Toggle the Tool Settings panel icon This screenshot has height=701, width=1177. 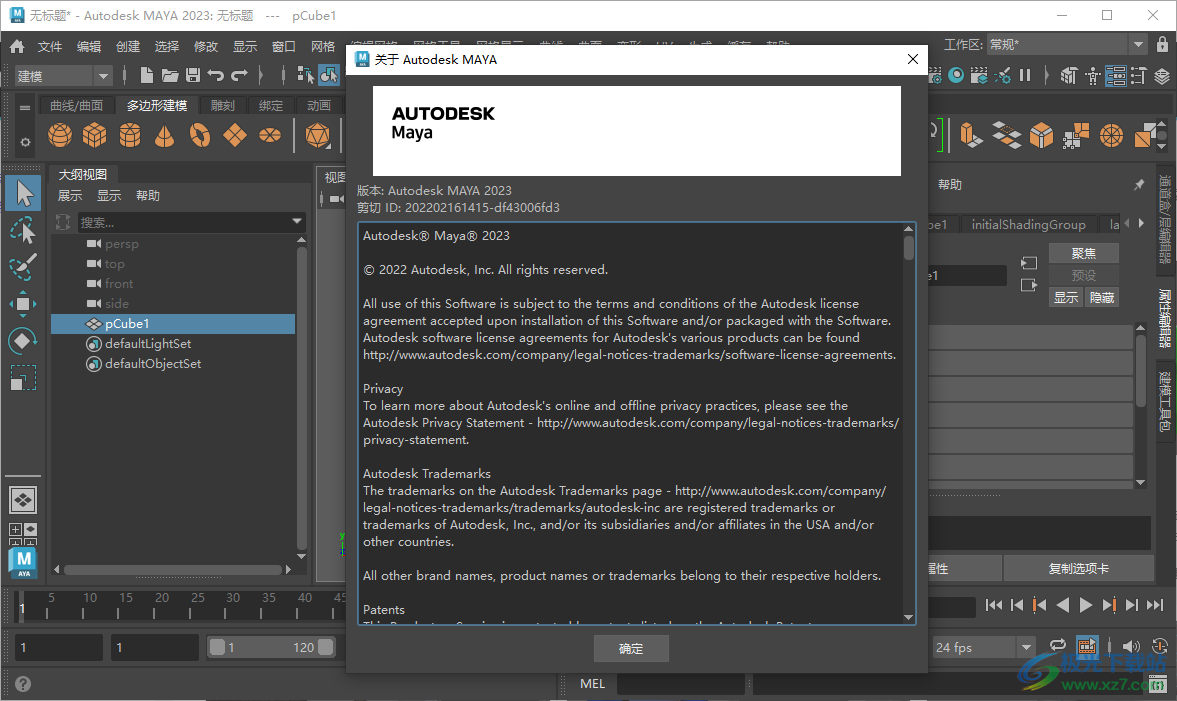click(x=1139, y=75)
